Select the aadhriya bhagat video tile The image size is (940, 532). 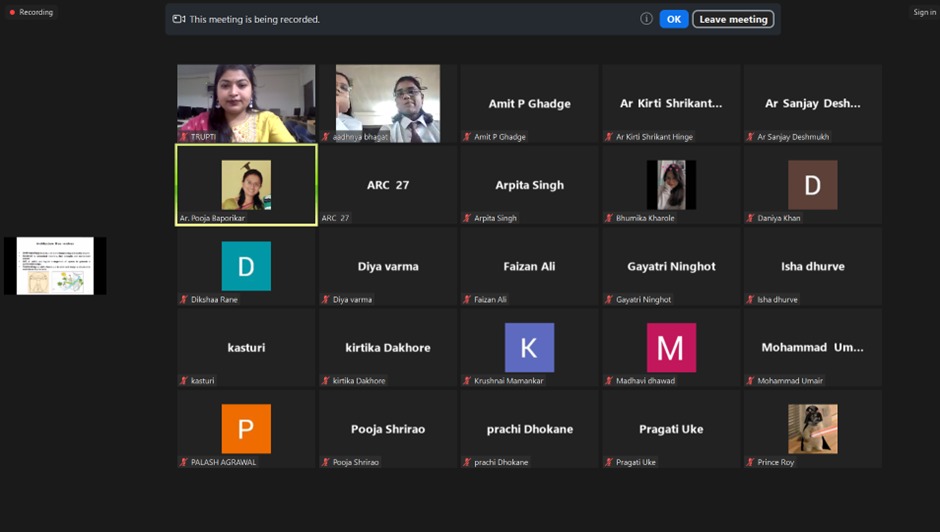pos(388,103)
